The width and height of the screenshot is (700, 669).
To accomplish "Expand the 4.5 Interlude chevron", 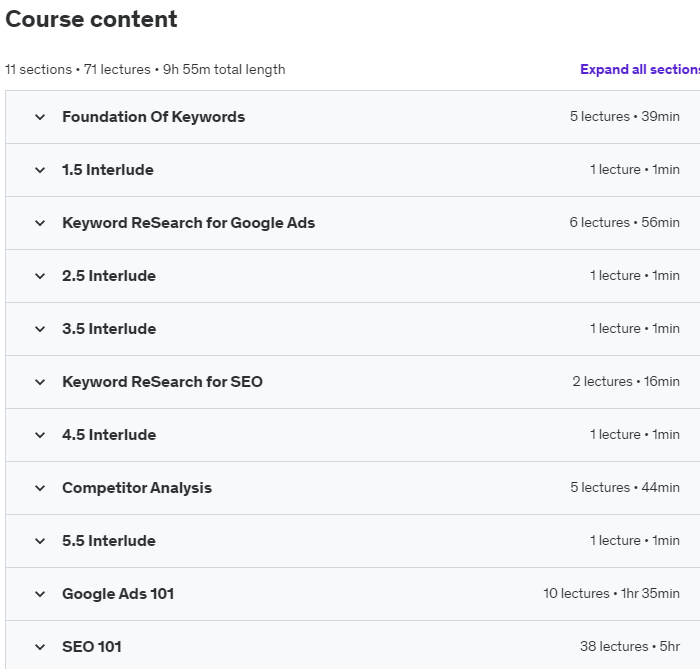I will [x=40, y=435].
